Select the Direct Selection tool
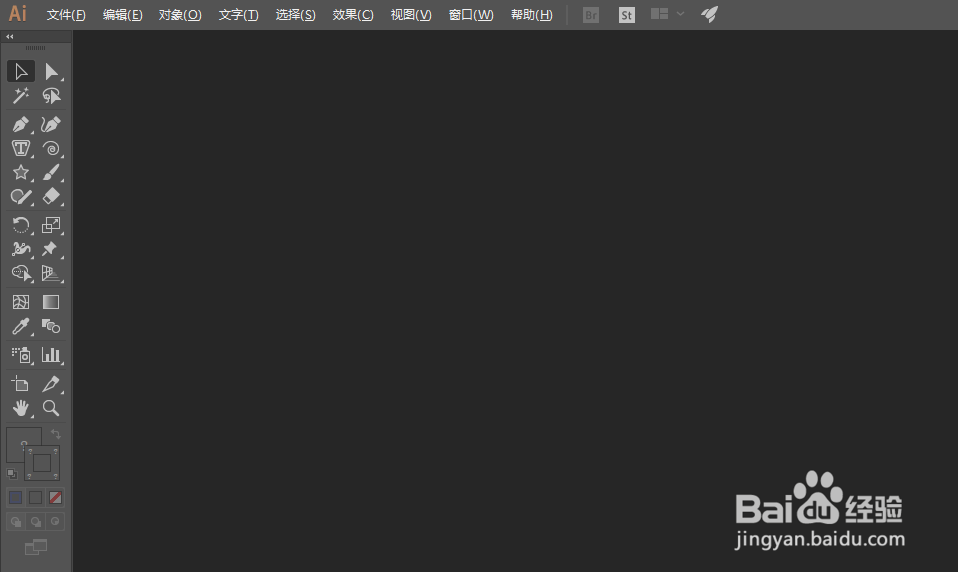Screen dimensions: 958x572 click(51, 72)
